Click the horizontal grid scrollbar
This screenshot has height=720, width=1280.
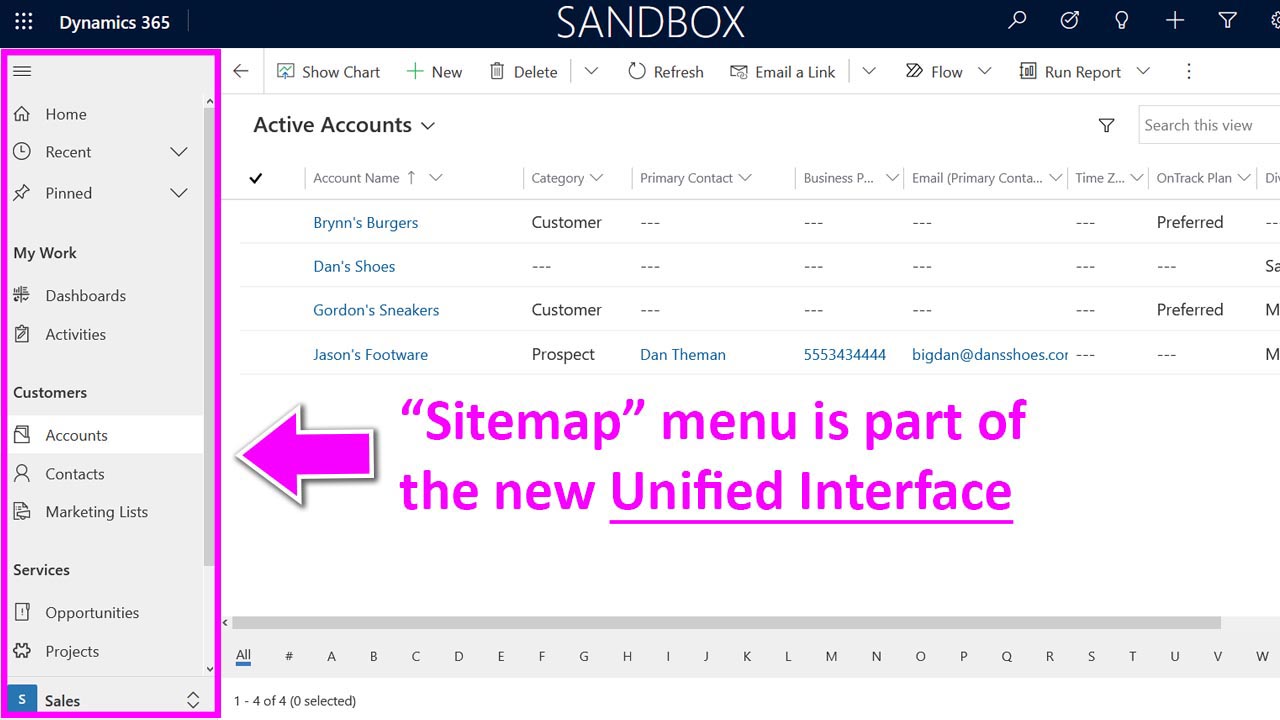pyautogui.click(x=726, y=622)
